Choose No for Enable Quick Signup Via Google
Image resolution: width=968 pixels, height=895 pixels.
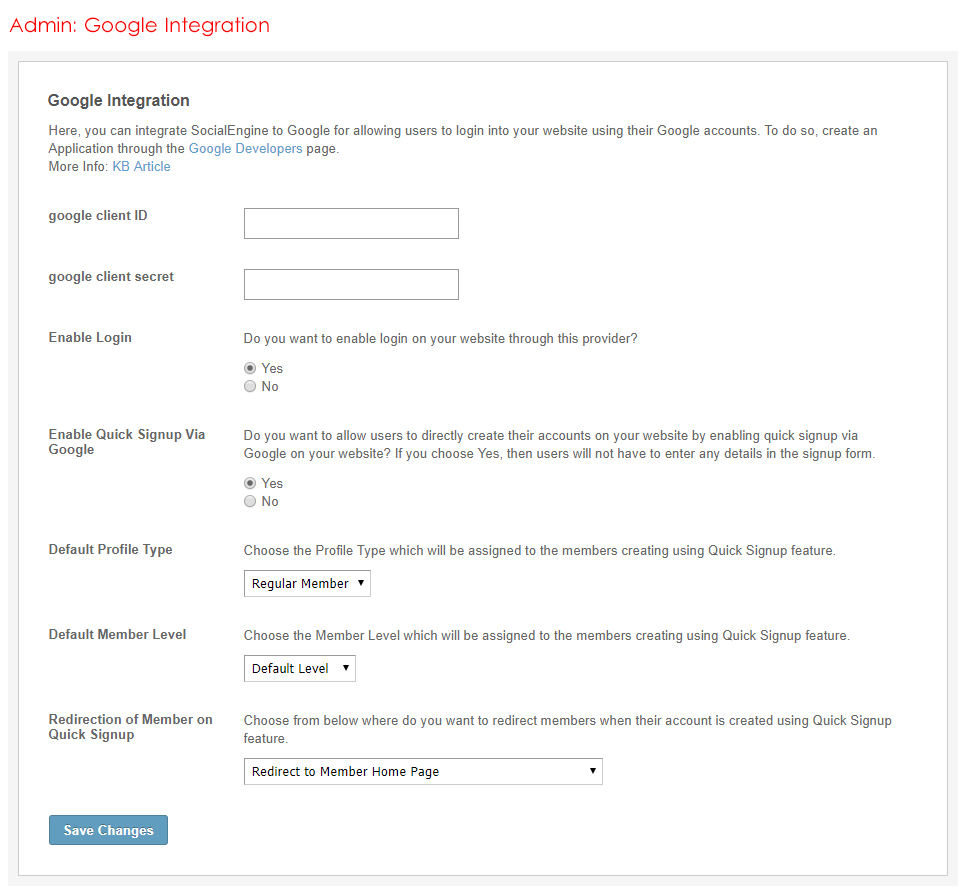[x=250, y=501]
